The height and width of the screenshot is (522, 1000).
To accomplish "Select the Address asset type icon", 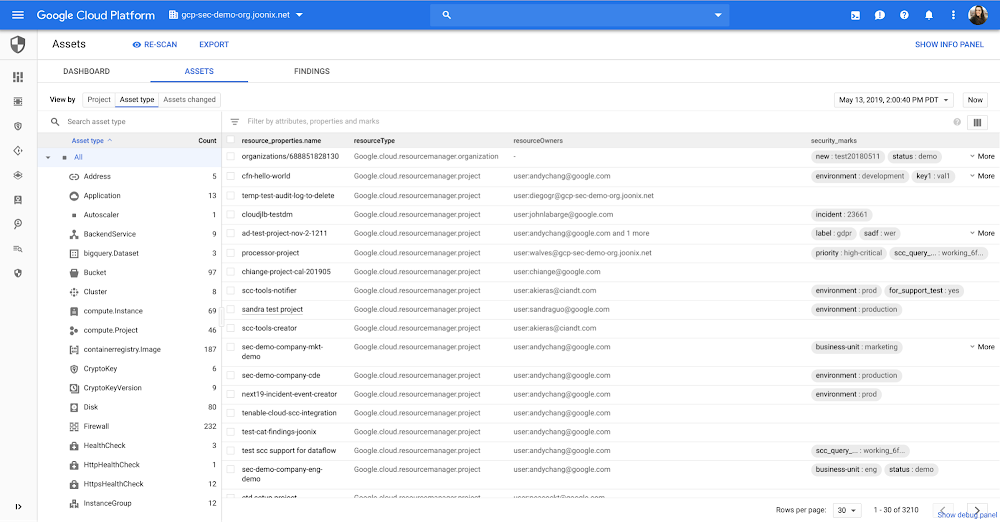I will [x=74, y=177].
